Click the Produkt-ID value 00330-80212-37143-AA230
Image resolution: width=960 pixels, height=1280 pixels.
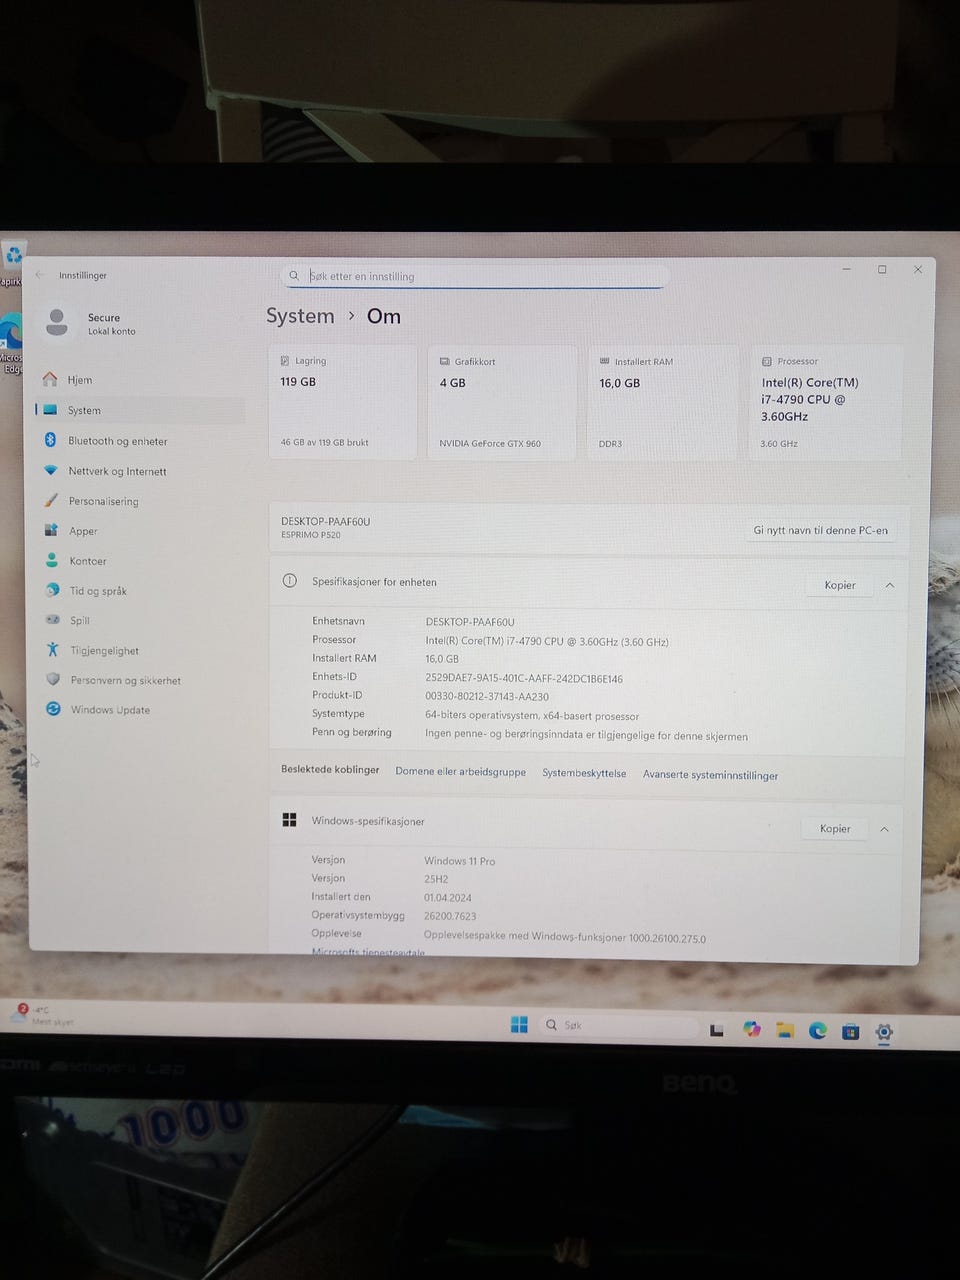487,696
